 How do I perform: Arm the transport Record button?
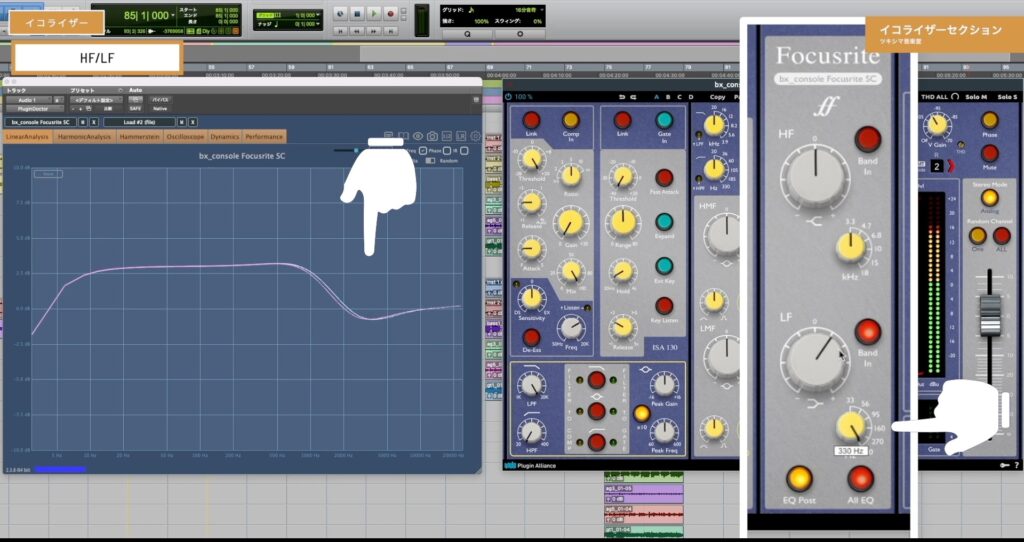click(391, 14)
